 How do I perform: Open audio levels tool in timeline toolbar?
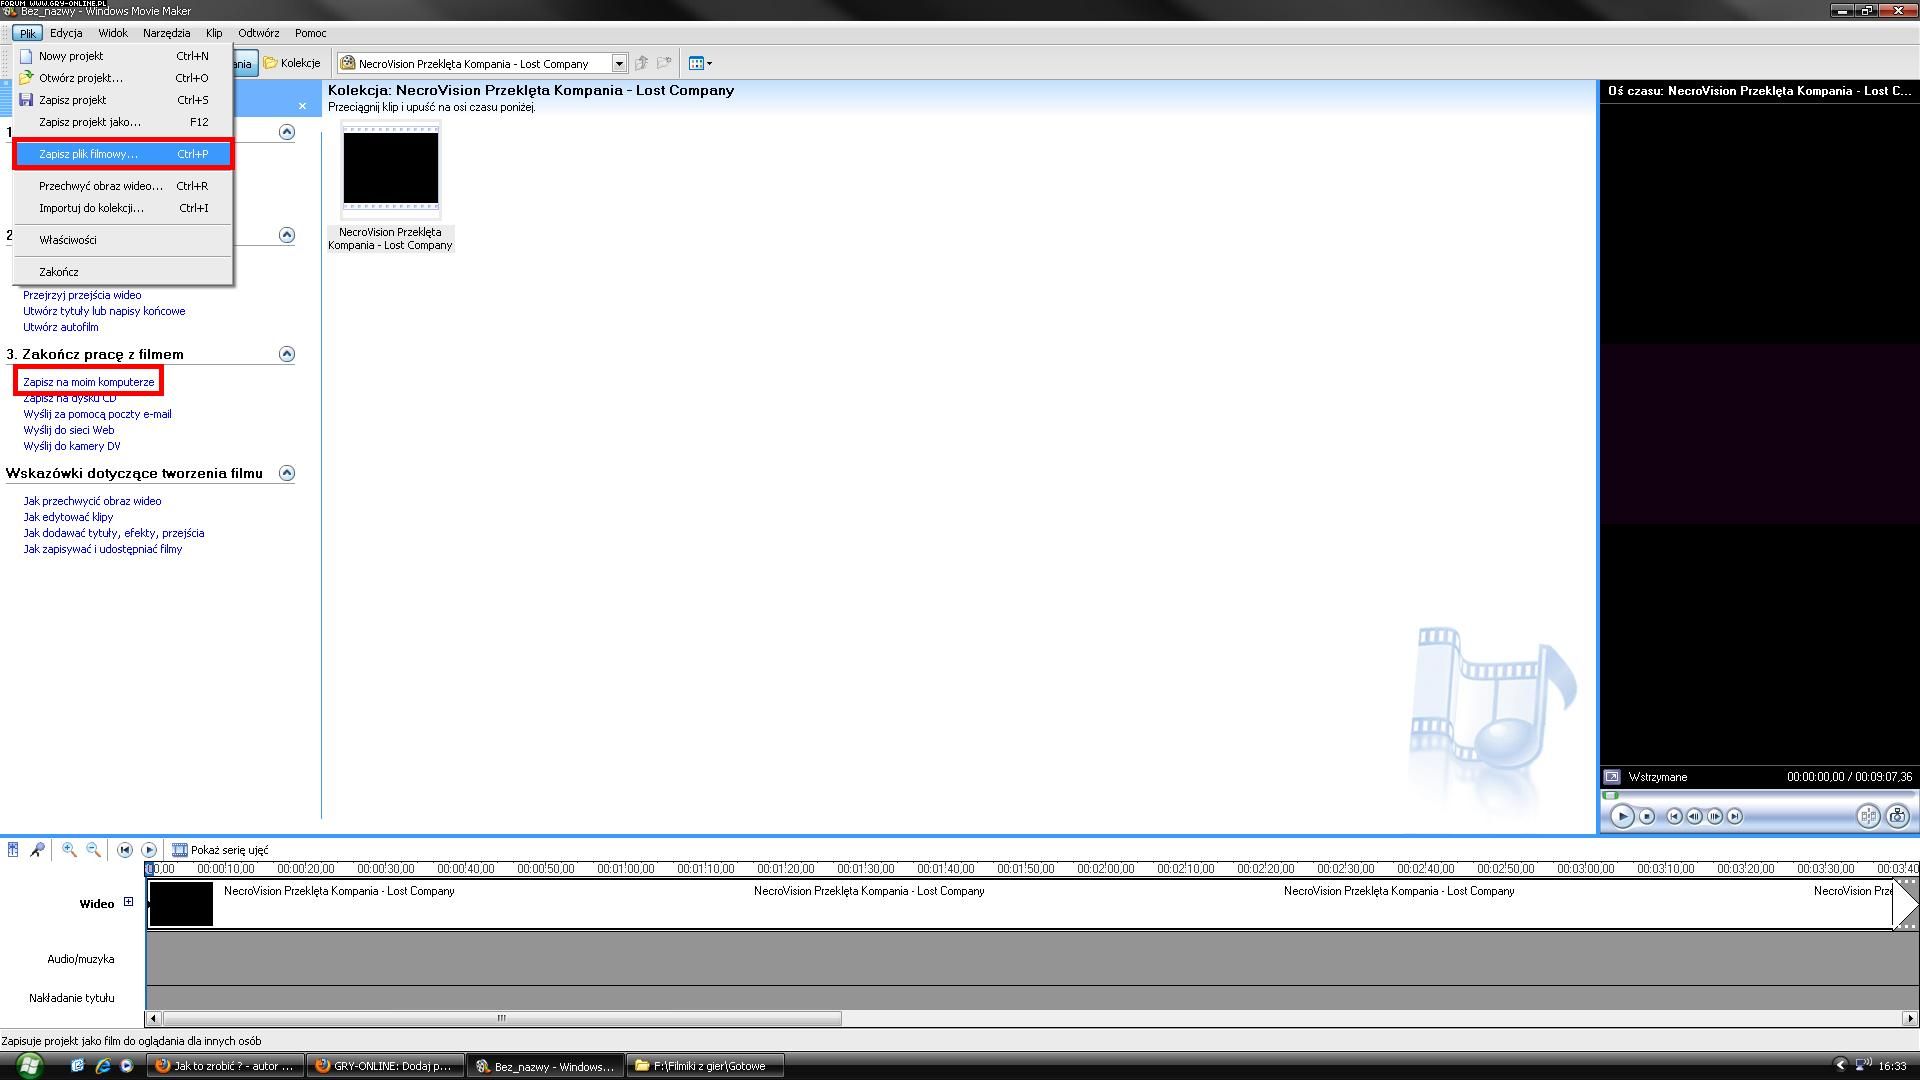[13, 850]
